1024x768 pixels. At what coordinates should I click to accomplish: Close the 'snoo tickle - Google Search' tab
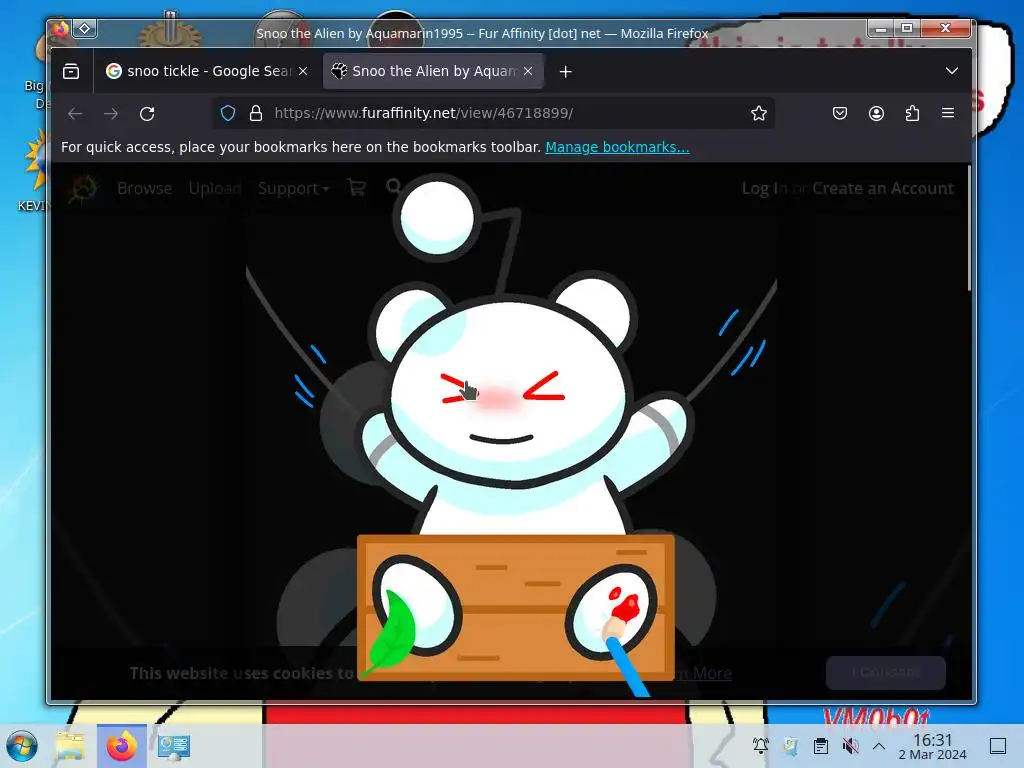click(x=303, y=71)
